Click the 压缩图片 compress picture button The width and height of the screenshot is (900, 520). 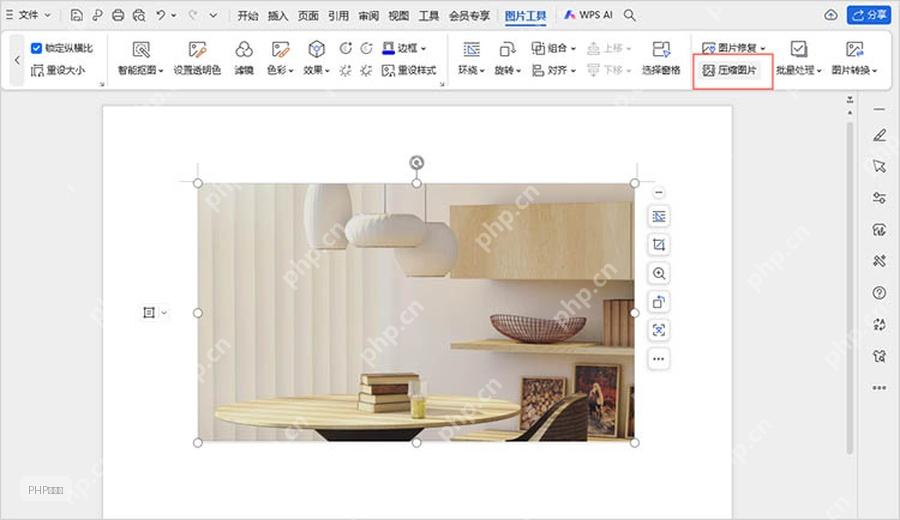[x=730, y=71]
